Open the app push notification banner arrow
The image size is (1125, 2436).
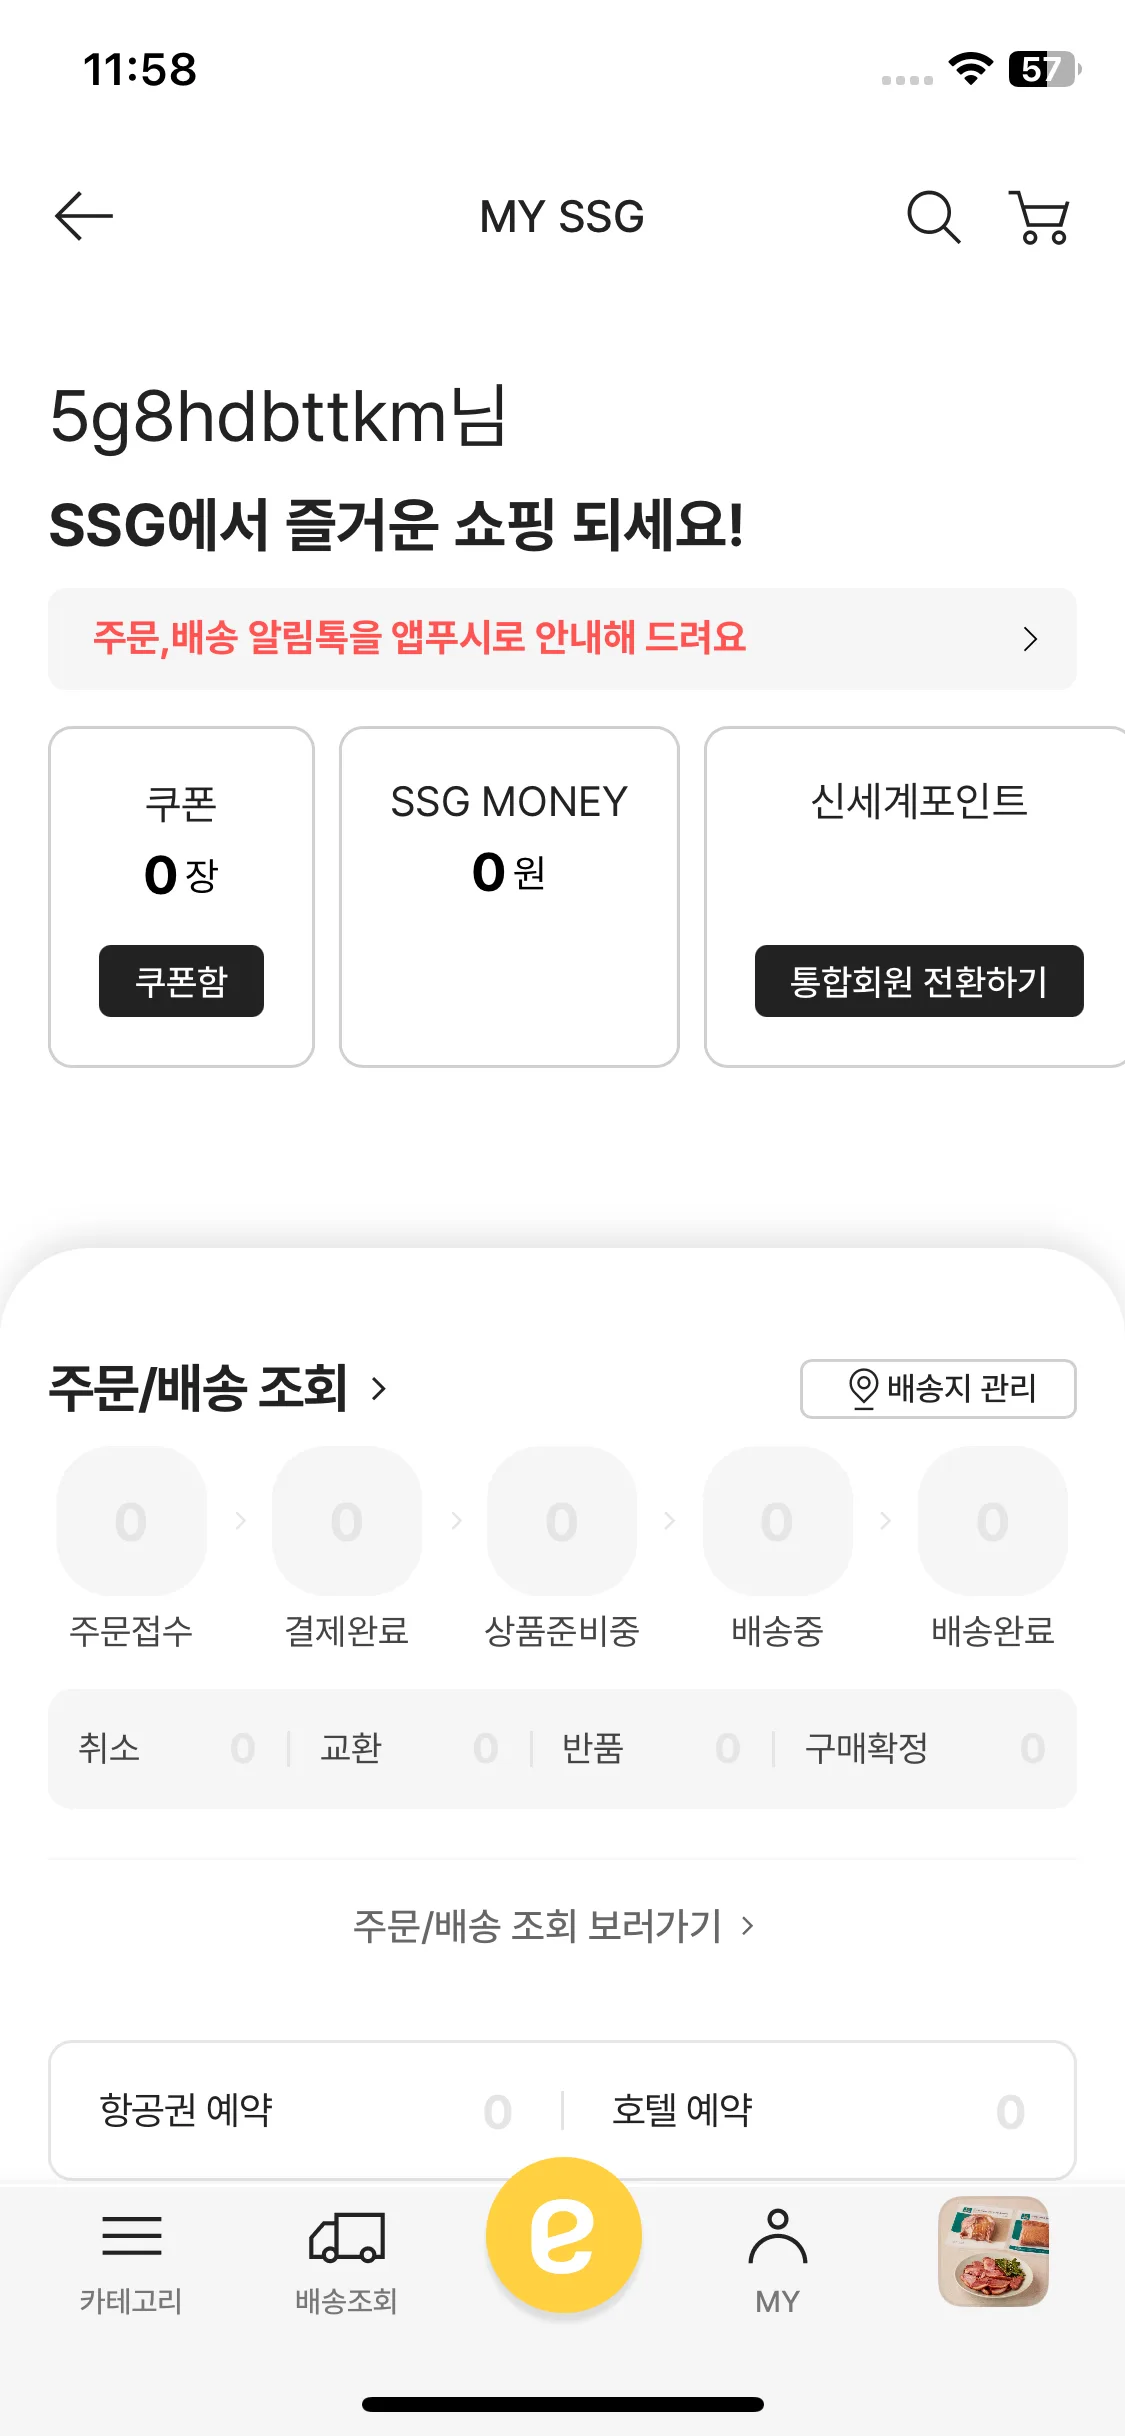1030,639
